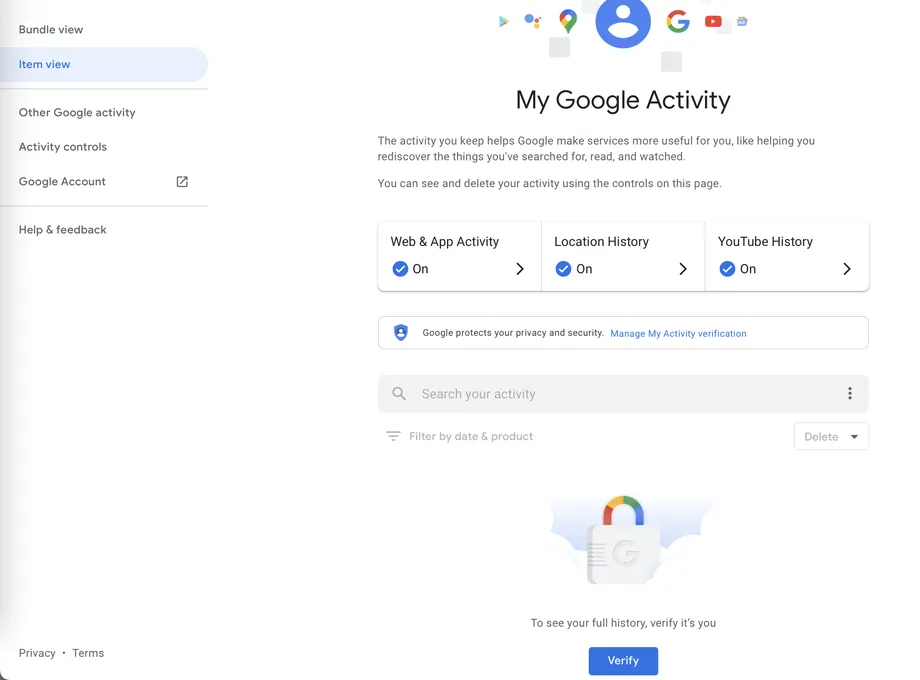
Task: Click the magnifying glass search icon
Action: click(x=399, y=394)
